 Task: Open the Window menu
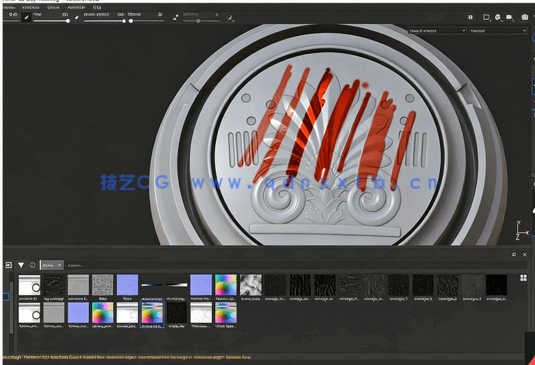tap(9, 7)
